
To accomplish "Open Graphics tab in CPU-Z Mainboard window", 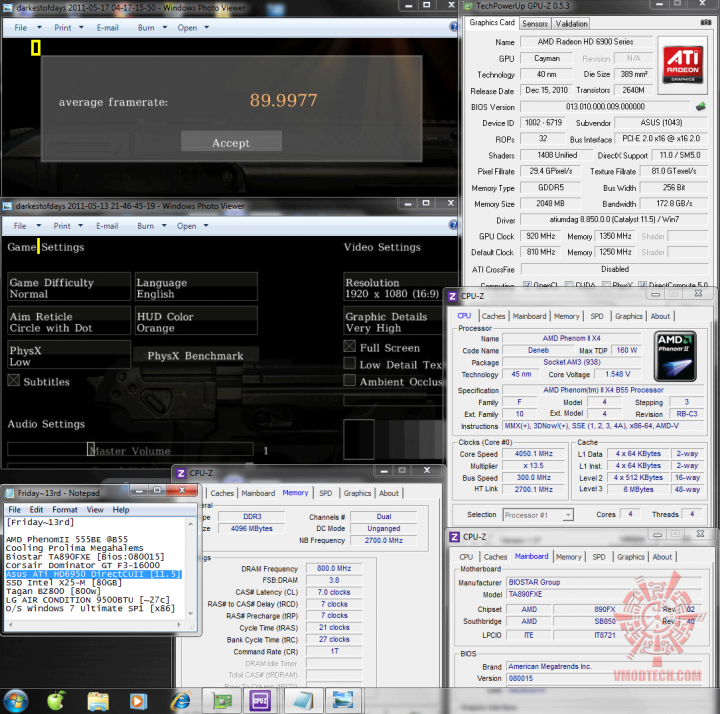I will [630, 557].
